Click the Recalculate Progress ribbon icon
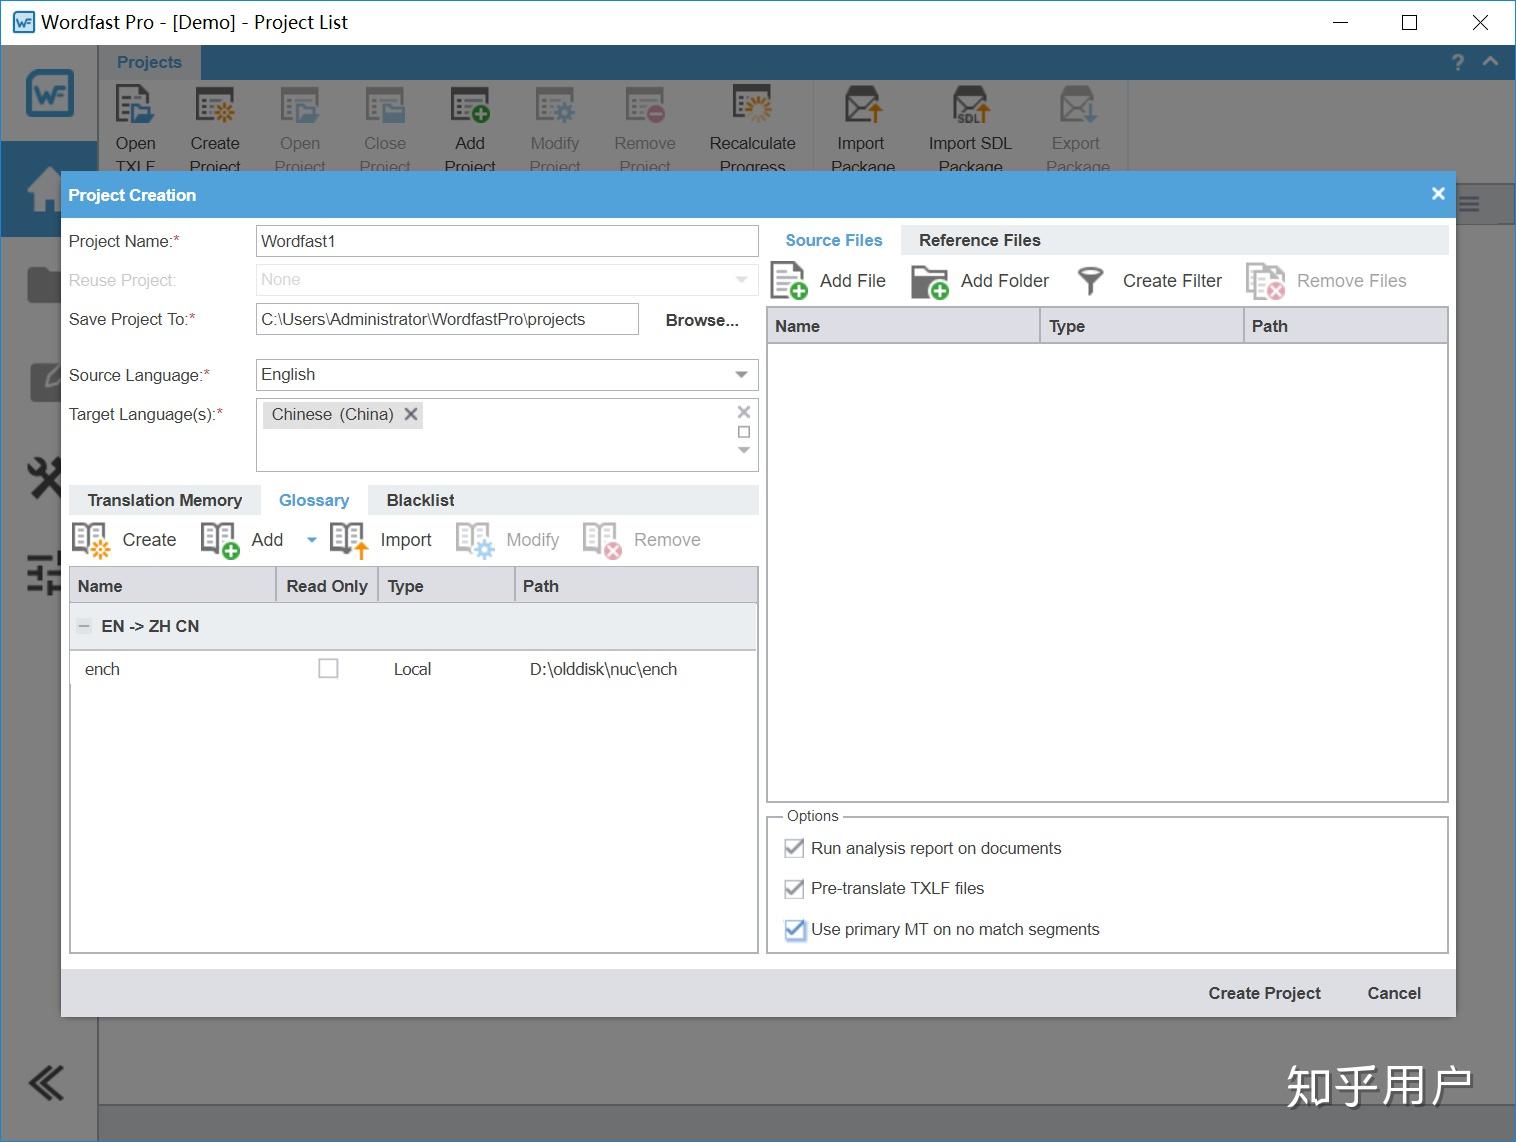1516x1142 pixels. click(x=752, y=106)
